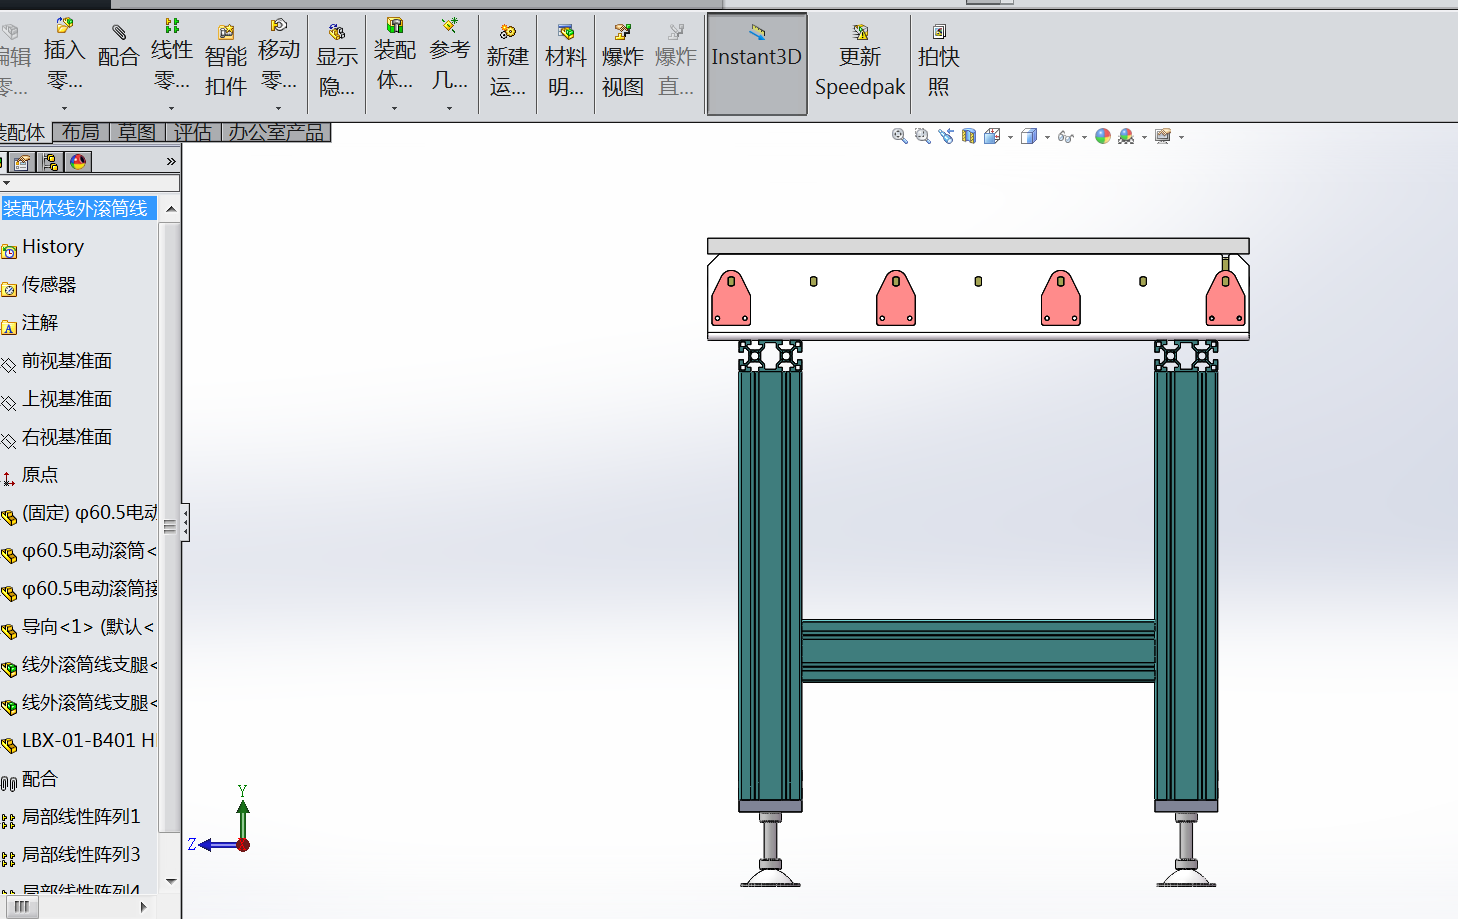Select the 原点 origin item
The height and width of the screenshot is (919, 1458).
[x=40, y=474]
